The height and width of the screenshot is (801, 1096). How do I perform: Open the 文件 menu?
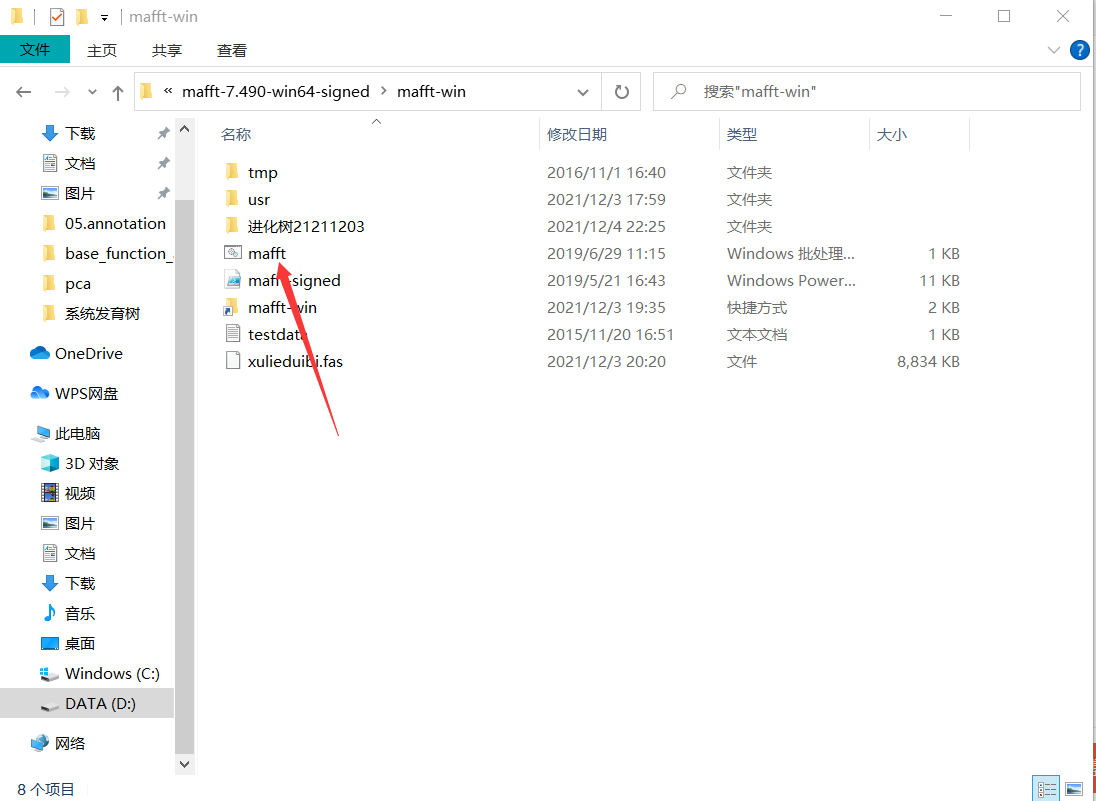(x=35, y=50)
